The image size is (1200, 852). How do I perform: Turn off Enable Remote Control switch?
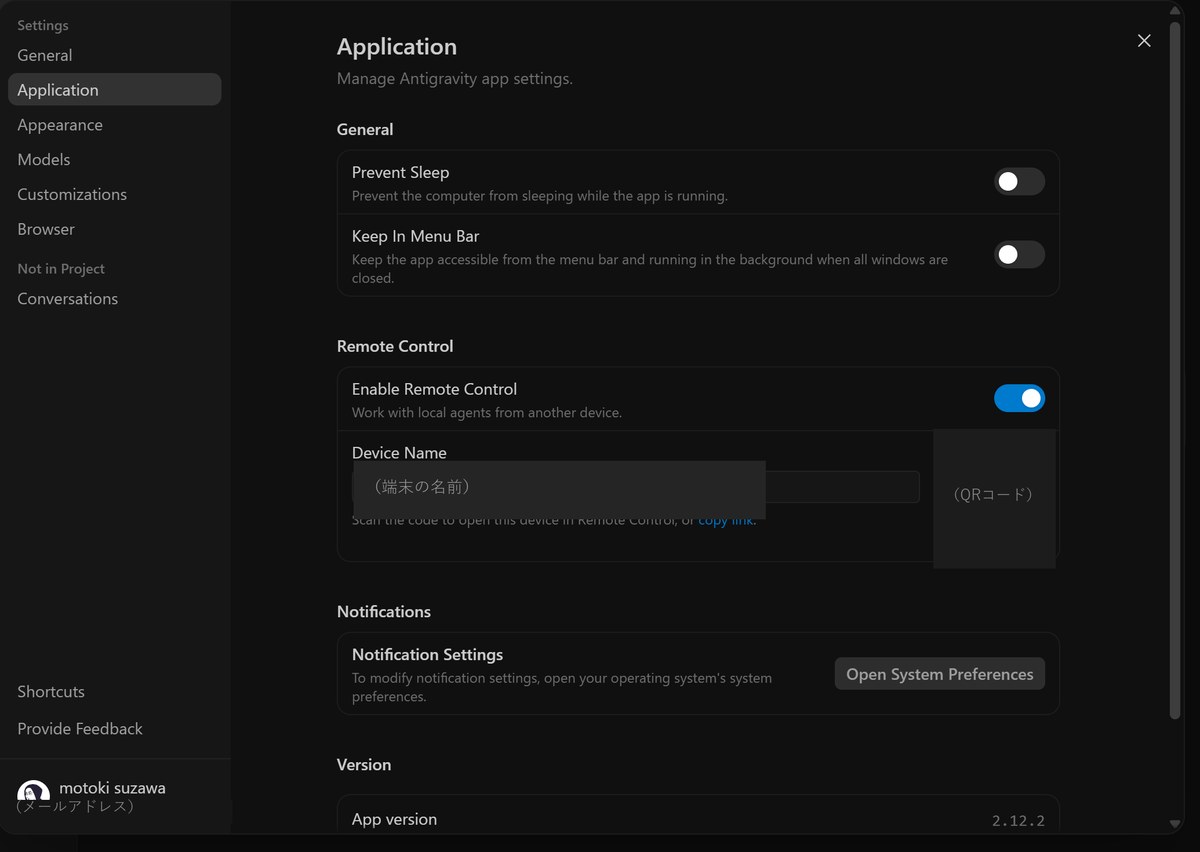(1019, 399)
